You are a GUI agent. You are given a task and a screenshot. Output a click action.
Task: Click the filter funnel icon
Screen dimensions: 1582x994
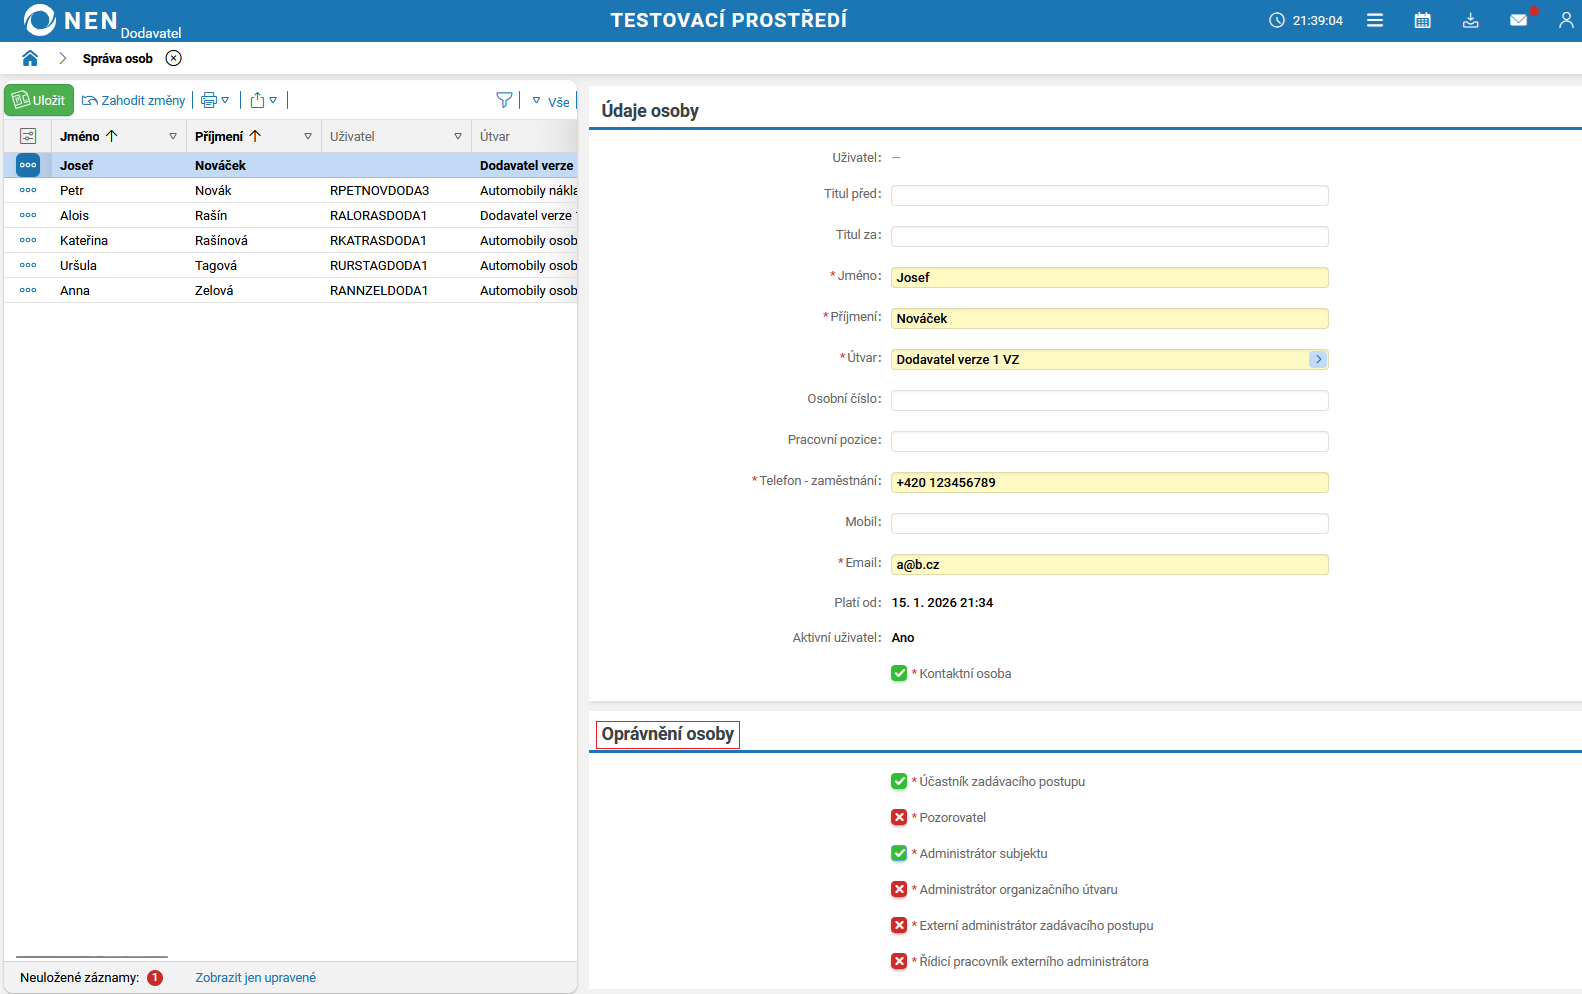[504, 100]
